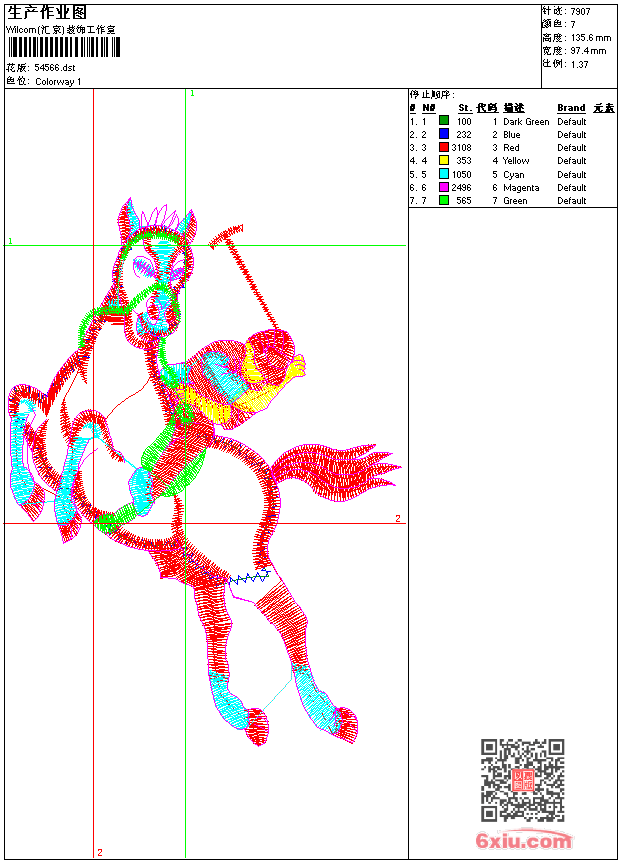
Task: Click the stitch count value 232
Action: (464, 134)
